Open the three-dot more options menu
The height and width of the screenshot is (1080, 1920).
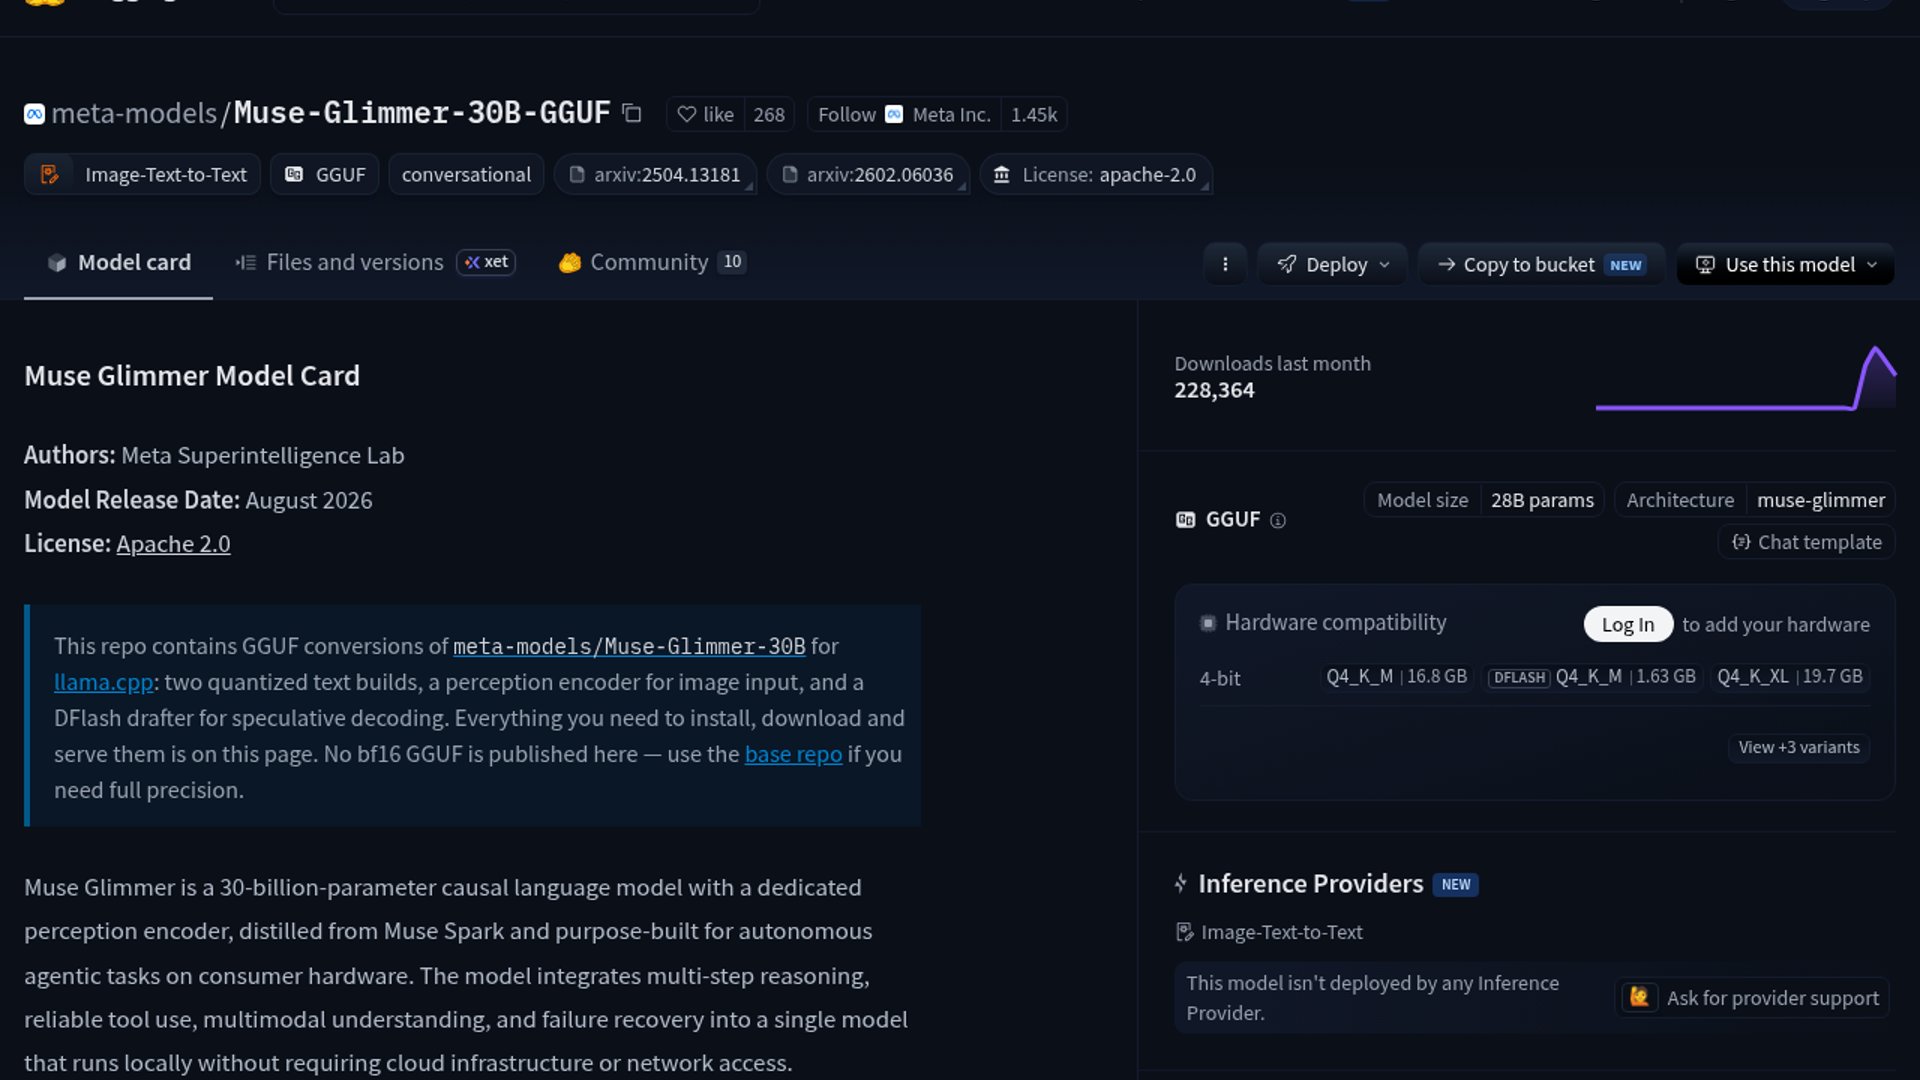point(1225,264)
